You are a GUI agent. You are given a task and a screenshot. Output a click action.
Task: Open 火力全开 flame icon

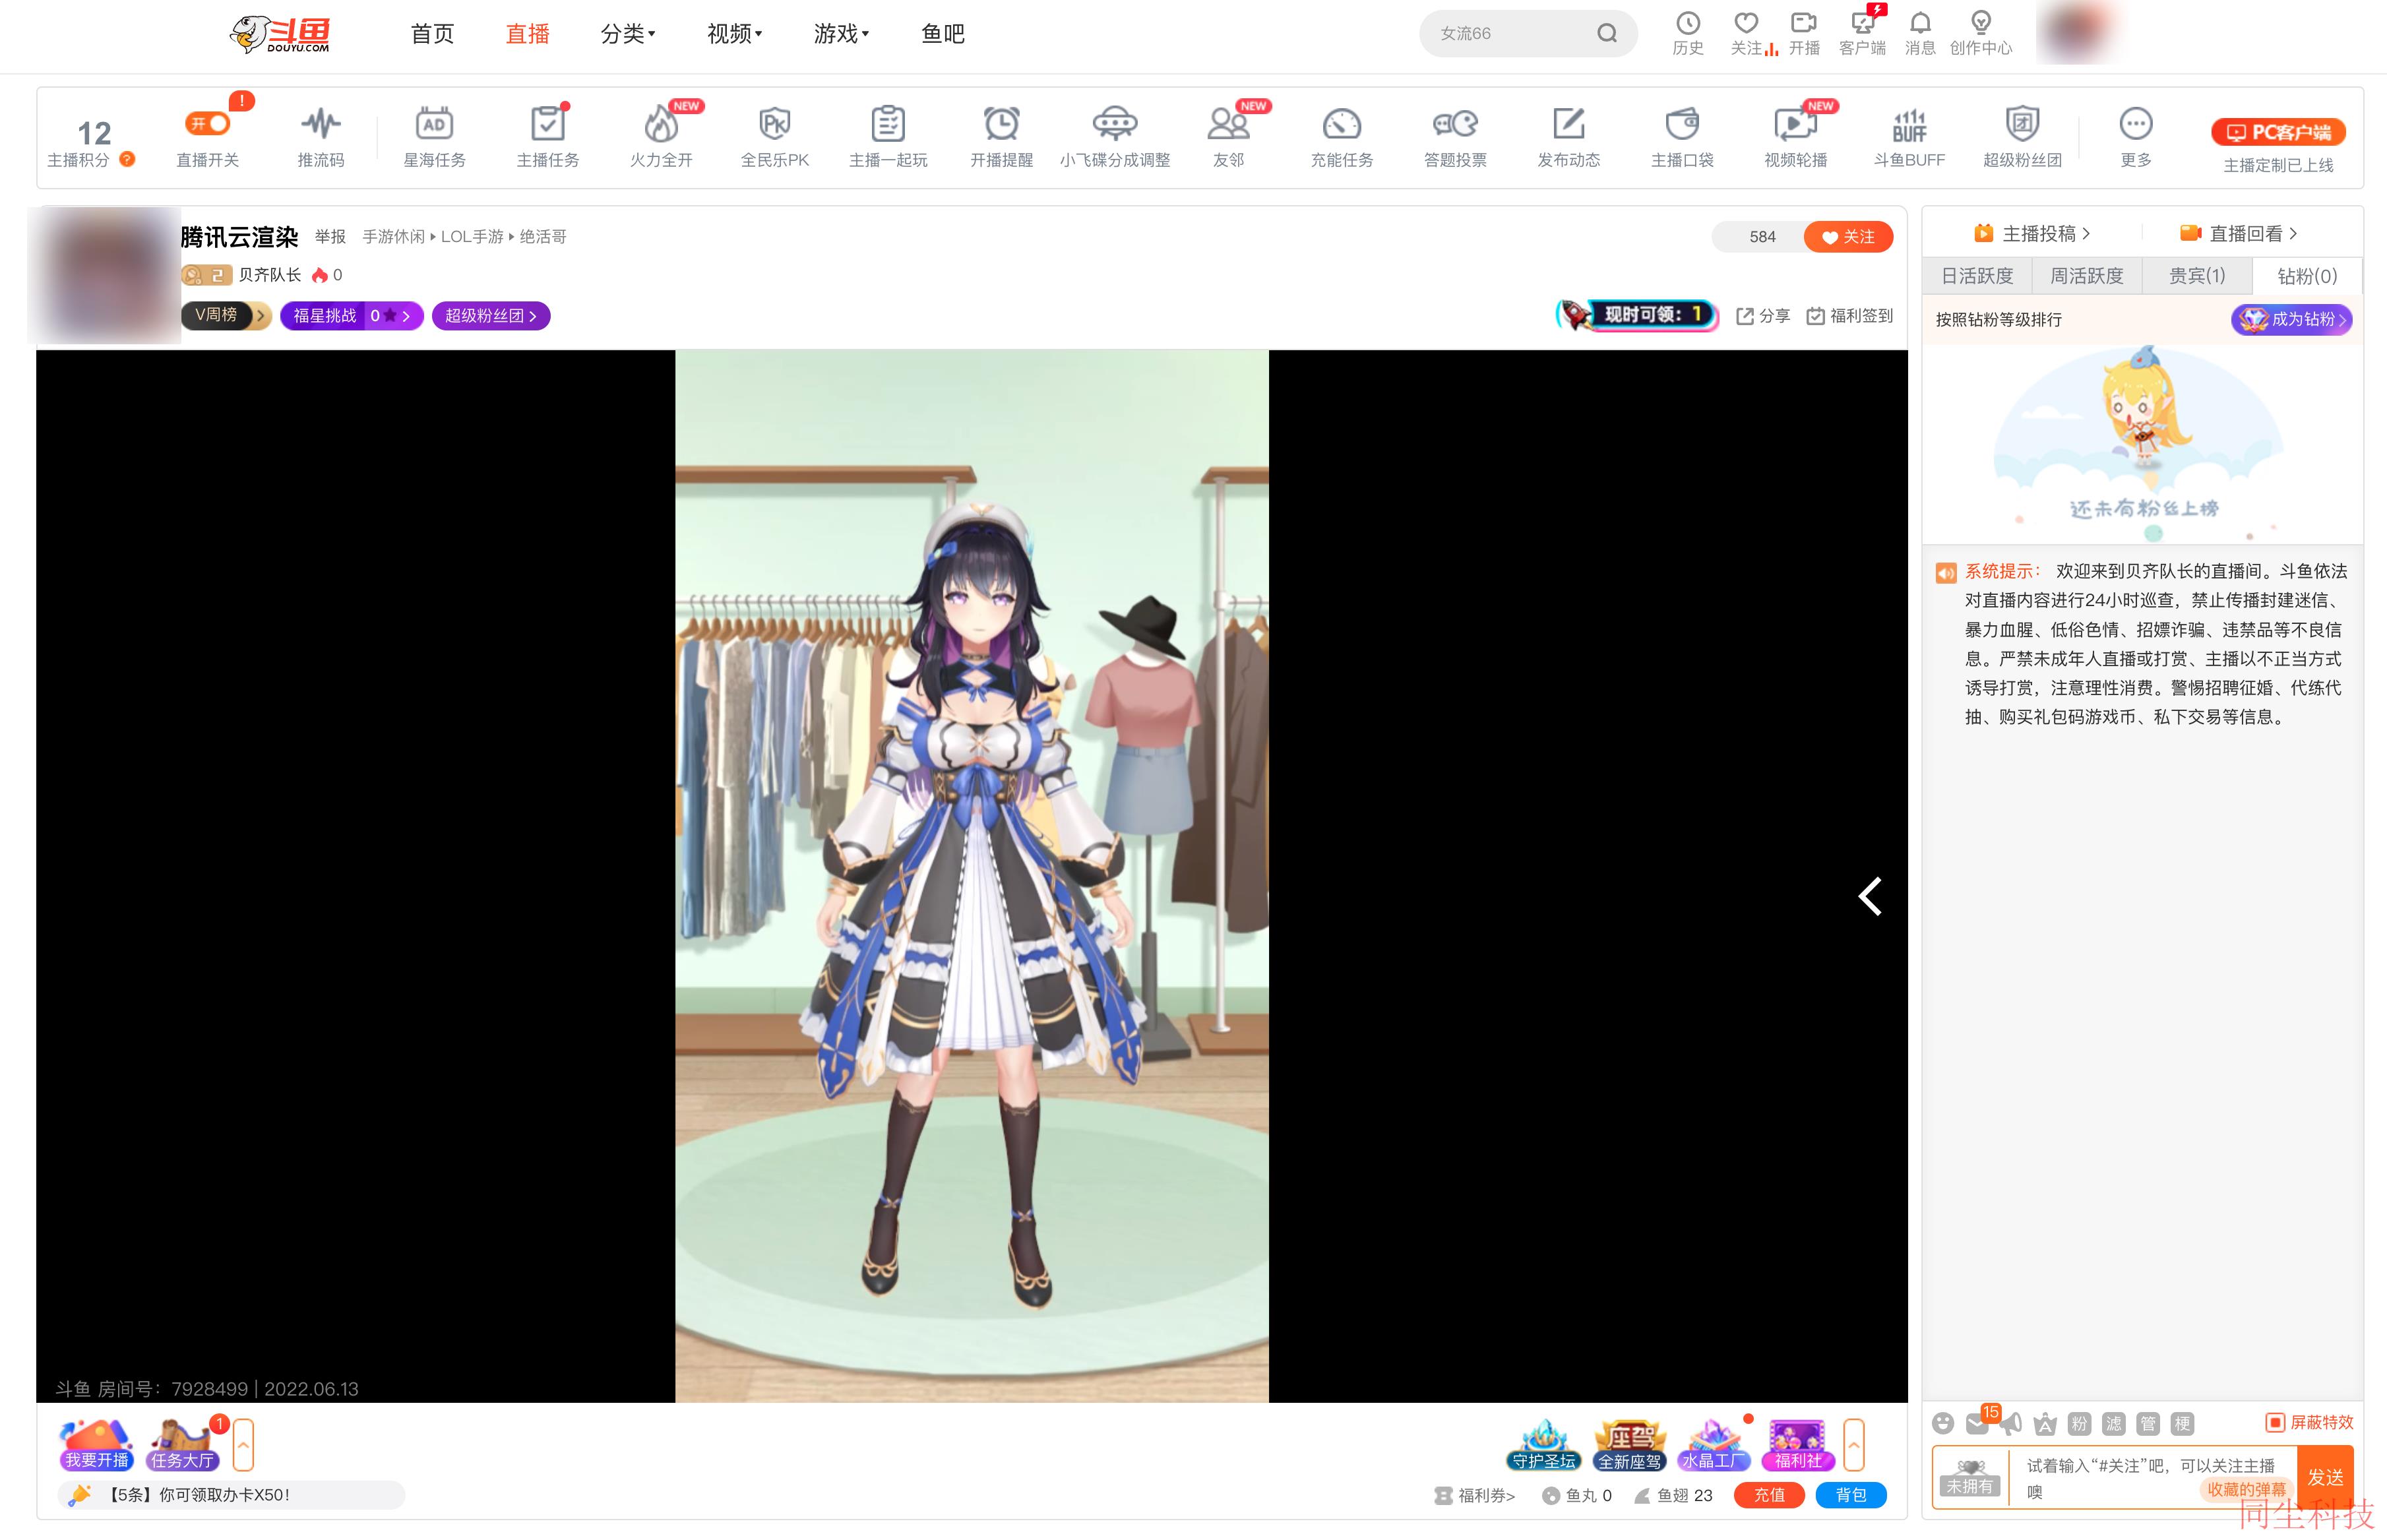(661, 124)
